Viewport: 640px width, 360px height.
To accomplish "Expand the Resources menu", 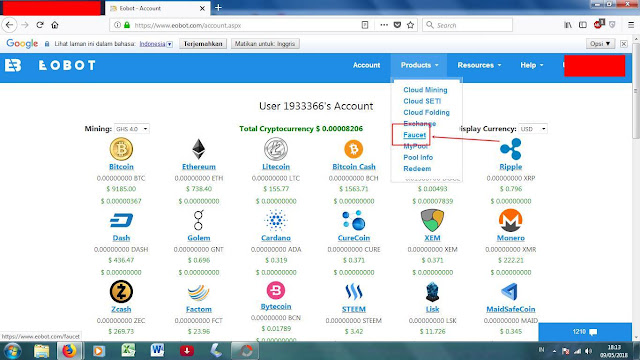I will [479, 65].
